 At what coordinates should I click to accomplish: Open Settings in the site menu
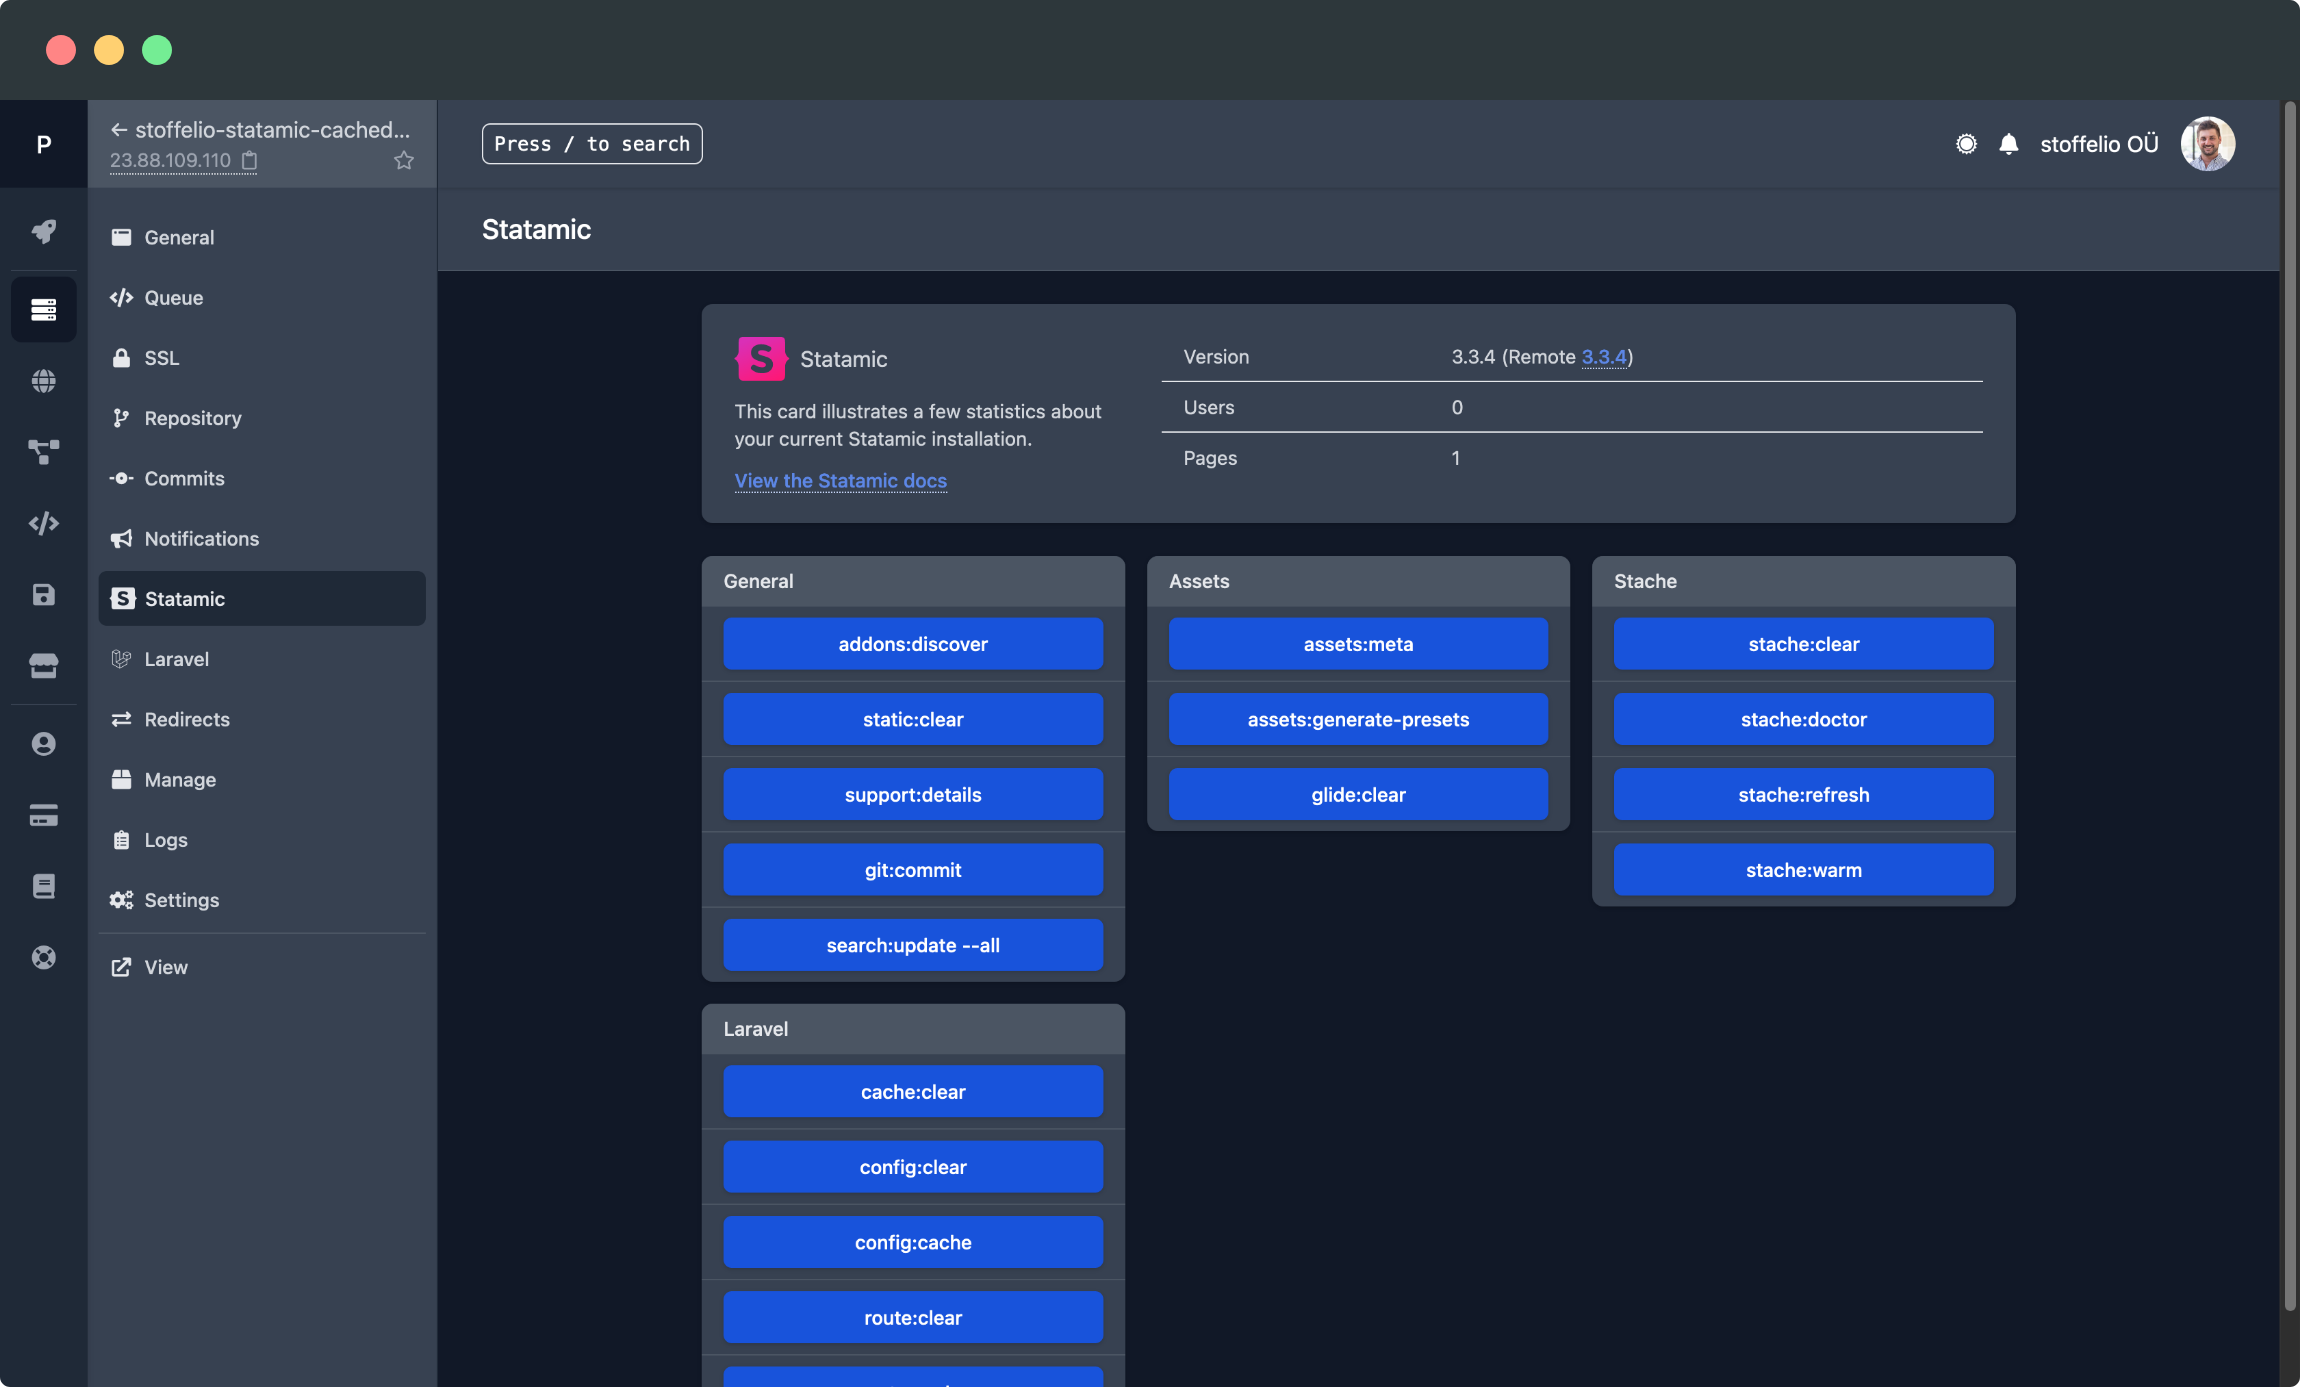tap(262, 900)
